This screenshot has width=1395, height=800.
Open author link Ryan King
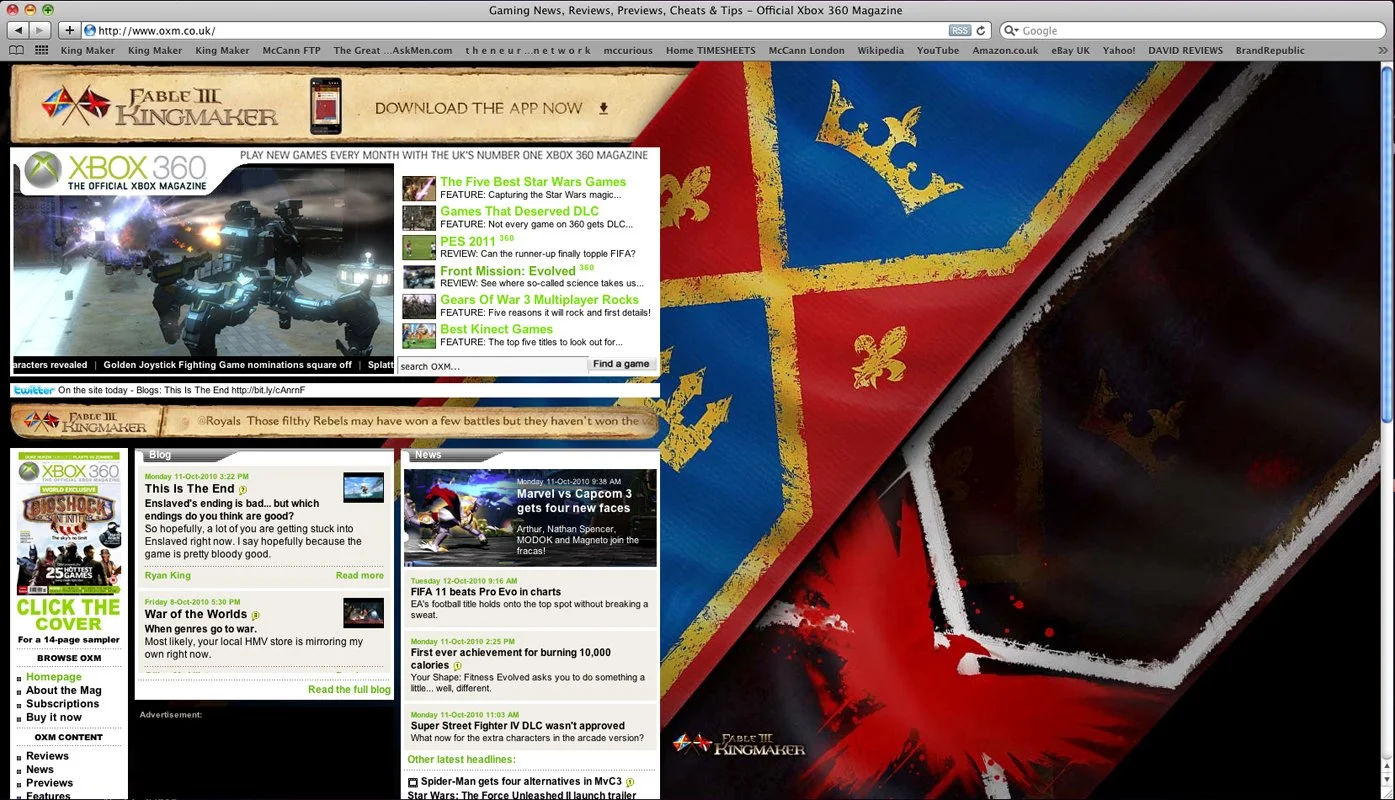click(x=168, y=575)
